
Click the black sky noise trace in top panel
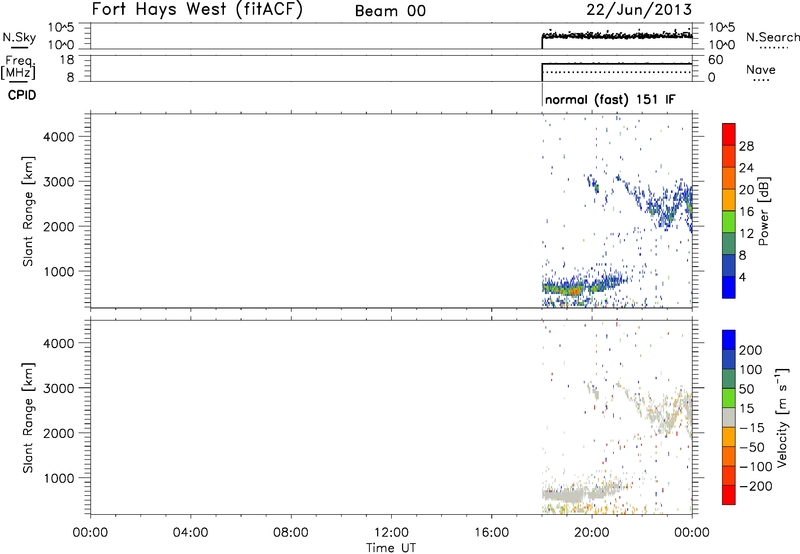pyautogui.click(x=617, y=35)
